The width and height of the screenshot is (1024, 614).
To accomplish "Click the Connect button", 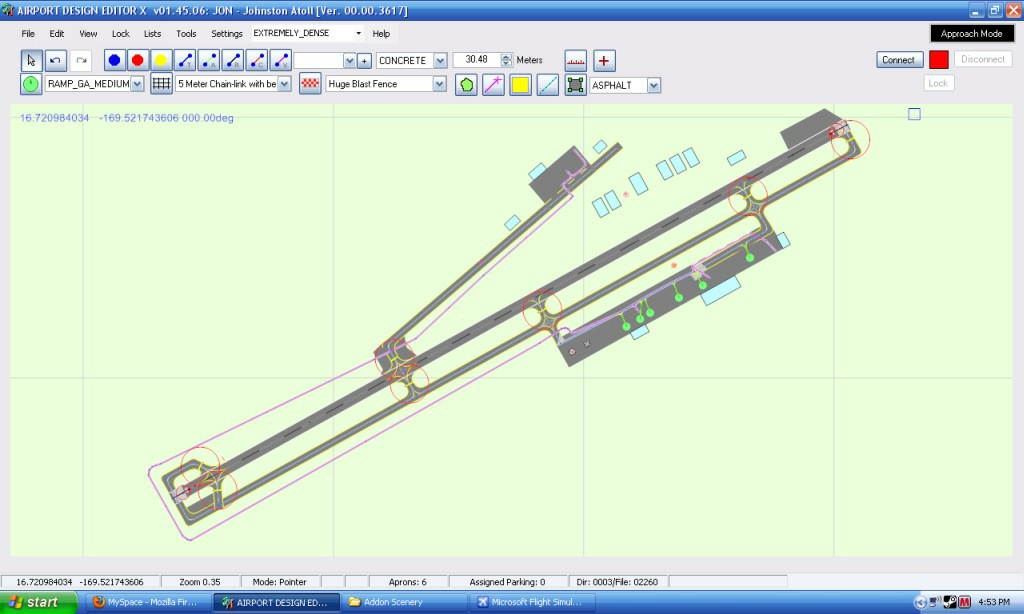I will (x=898, y=60).
